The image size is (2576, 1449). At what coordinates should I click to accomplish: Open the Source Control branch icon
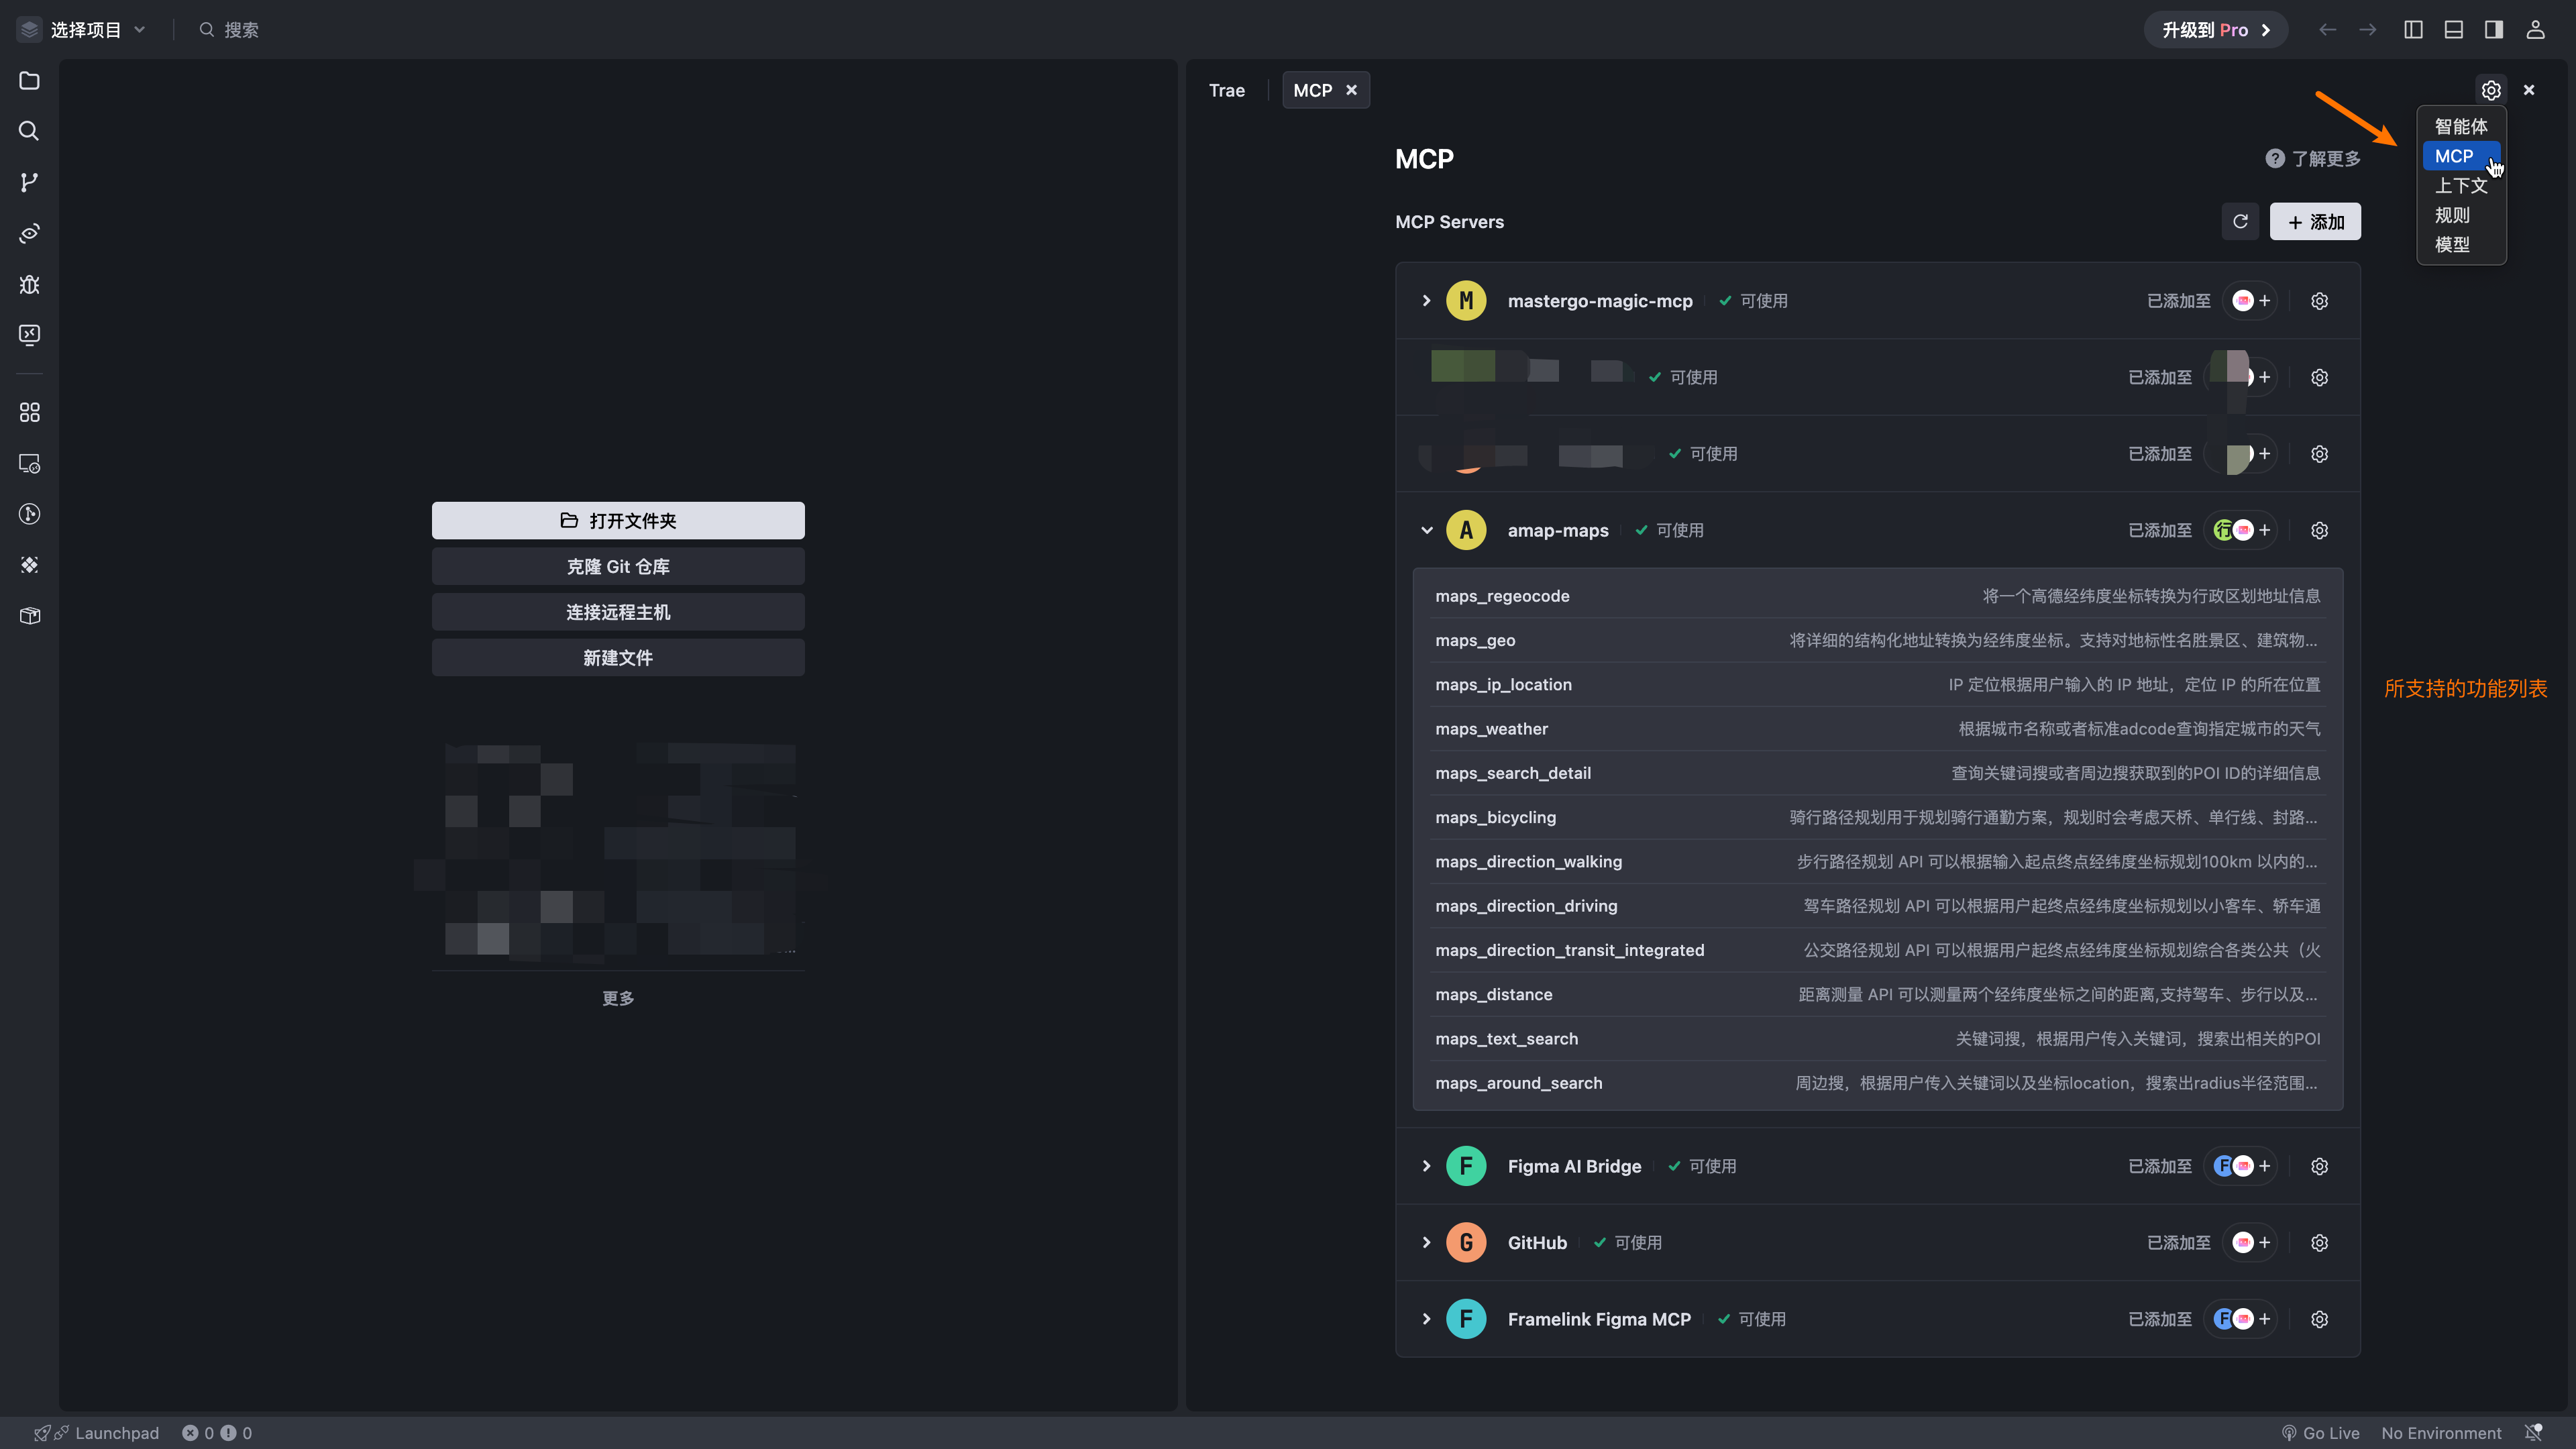pyautogui.click(x=29, y=182)
